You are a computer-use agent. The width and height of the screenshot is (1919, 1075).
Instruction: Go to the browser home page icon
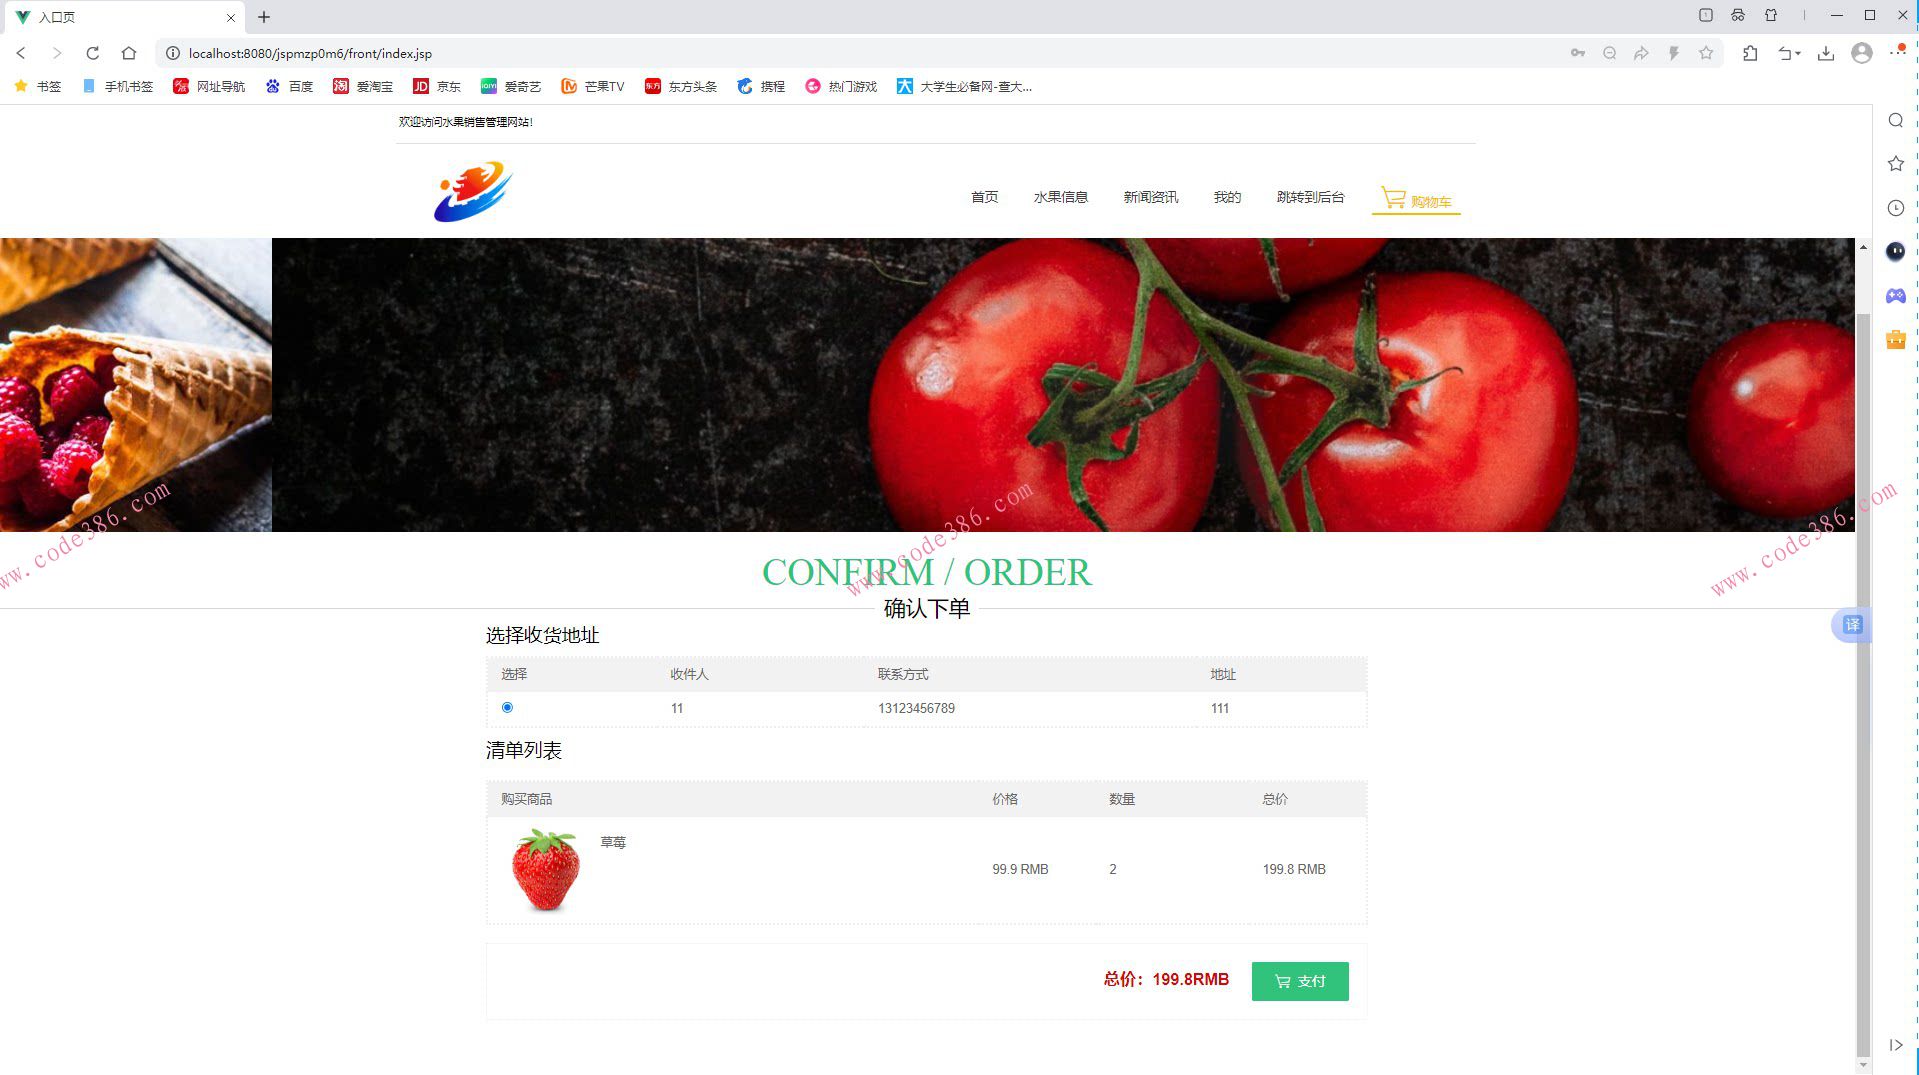(x=129, y=53)
